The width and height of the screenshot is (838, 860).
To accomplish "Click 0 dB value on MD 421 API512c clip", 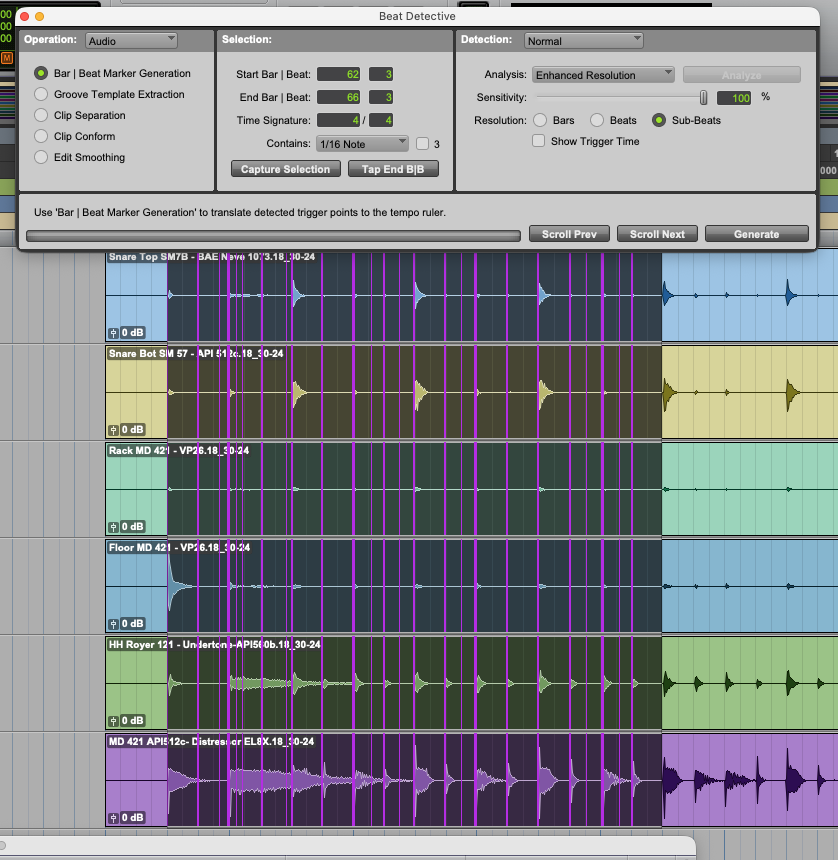I will click(x=133, y=817).
